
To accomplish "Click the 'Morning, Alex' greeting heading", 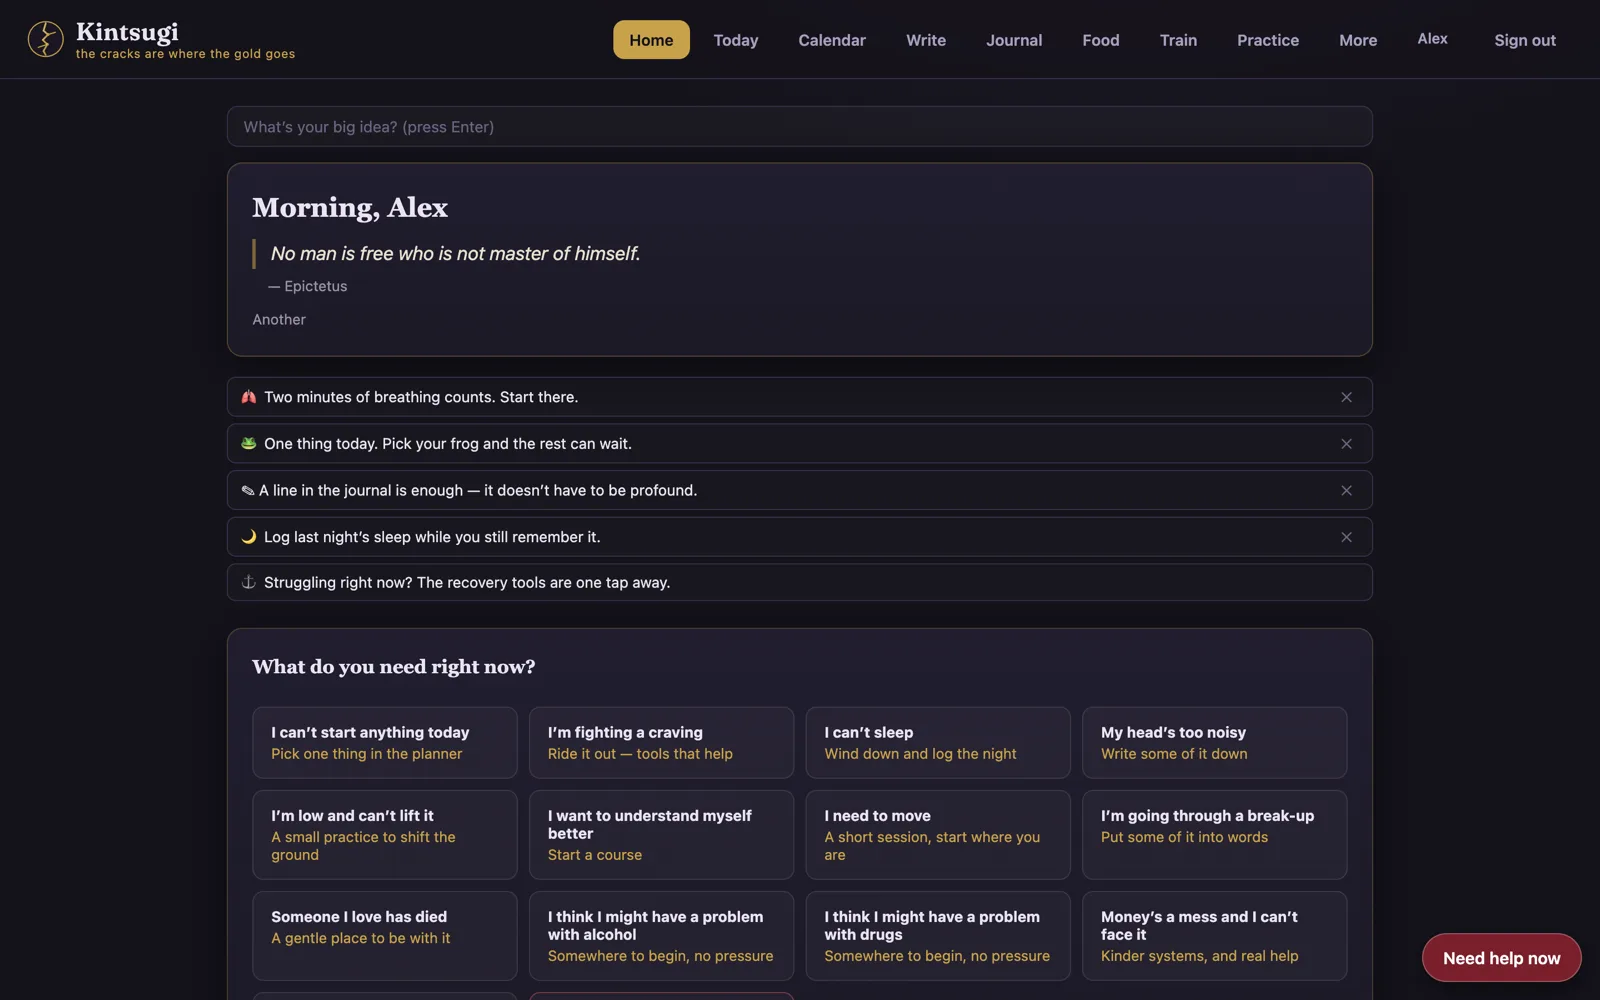I will (x=350, y=207).
